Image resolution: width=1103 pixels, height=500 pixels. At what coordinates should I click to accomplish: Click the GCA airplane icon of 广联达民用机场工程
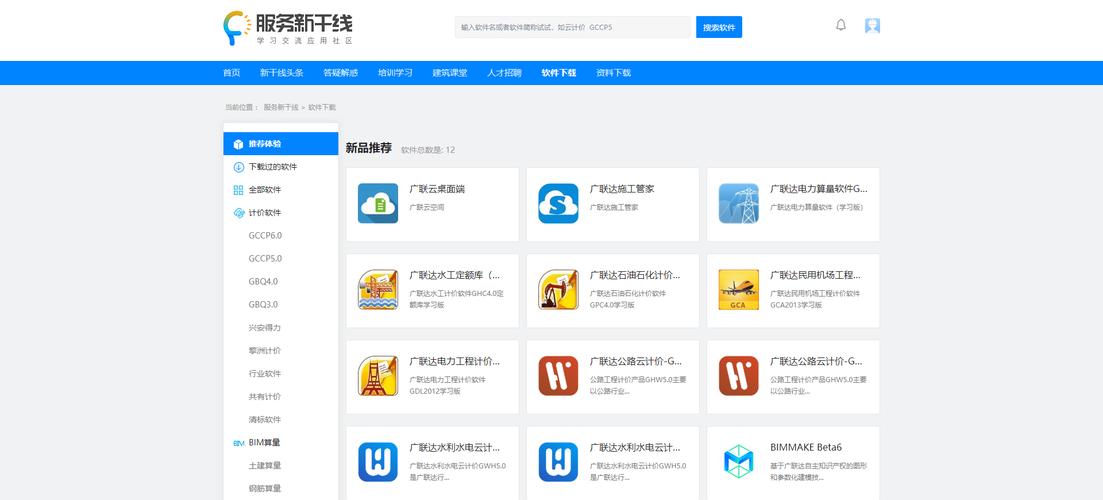click(x=739, y=290)
